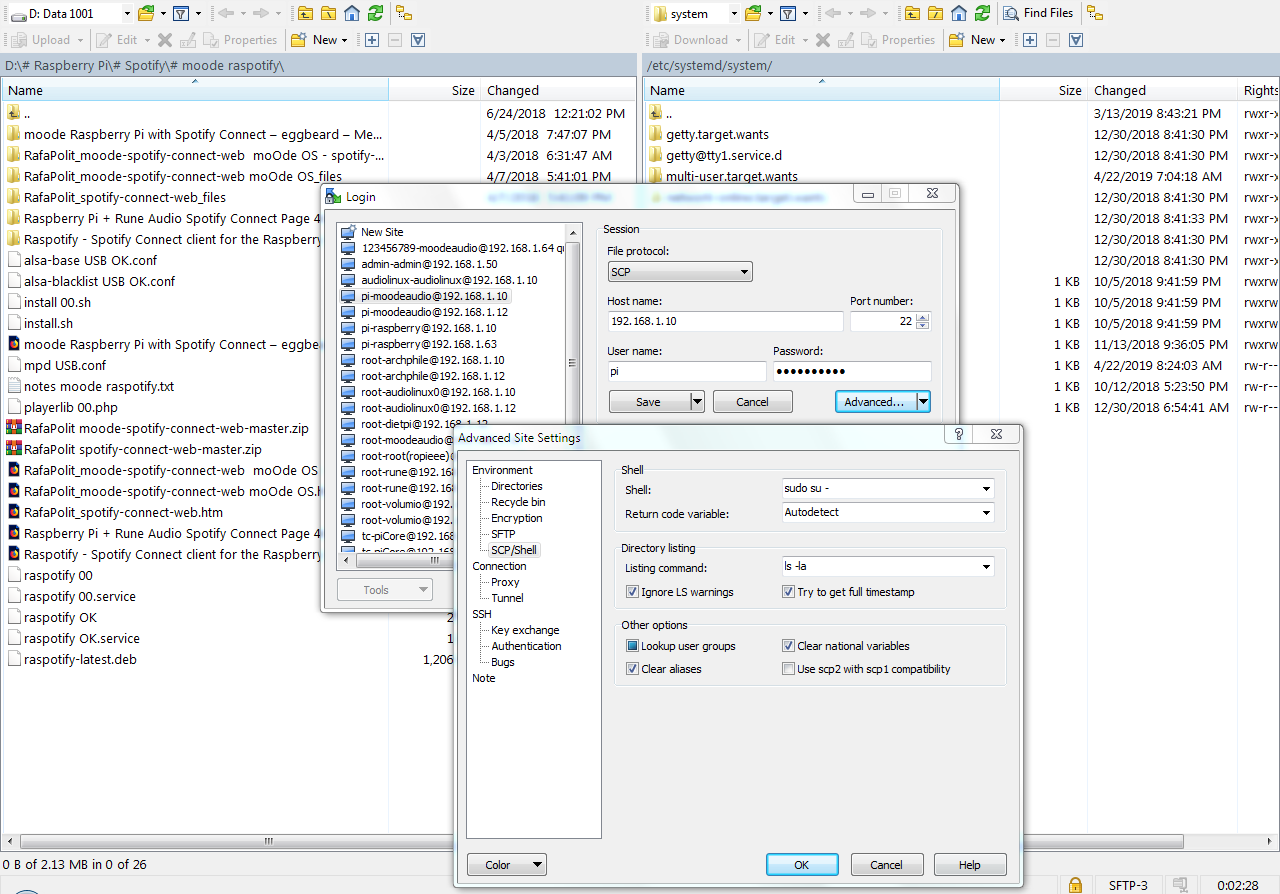The height and width of the screenshot is (894, 1280).
Task: Go to home directory in local panel
Action: tap(352, 13)
